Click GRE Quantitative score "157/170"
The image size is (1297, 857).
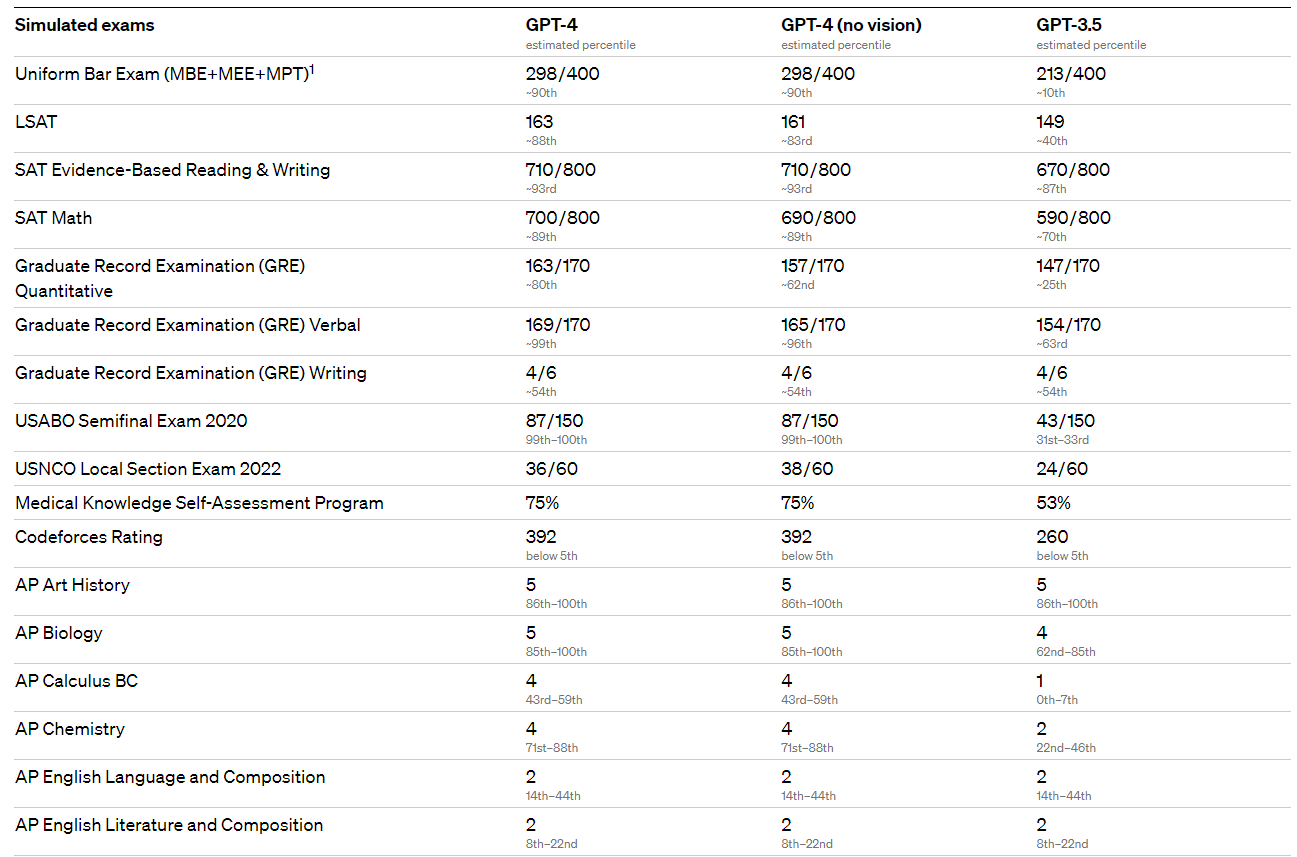tap(813, 266)
